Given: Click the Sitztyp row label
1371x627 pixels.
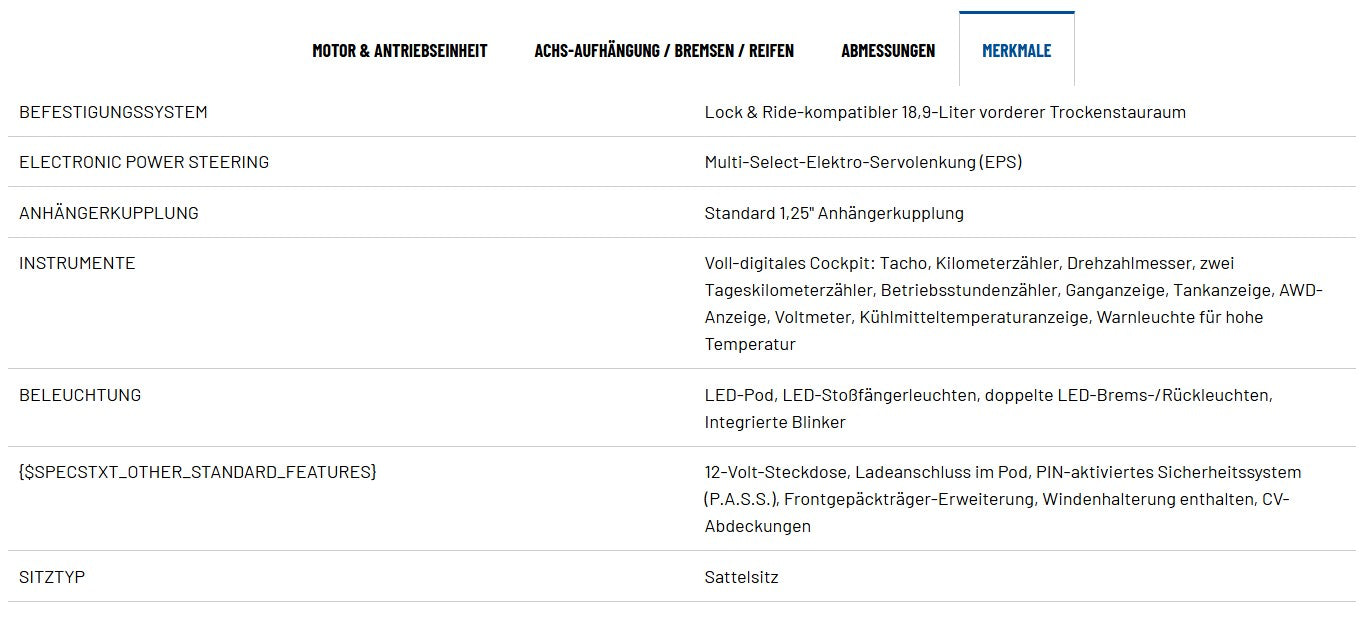Looking at the screenshot, I should coord(52,577).
